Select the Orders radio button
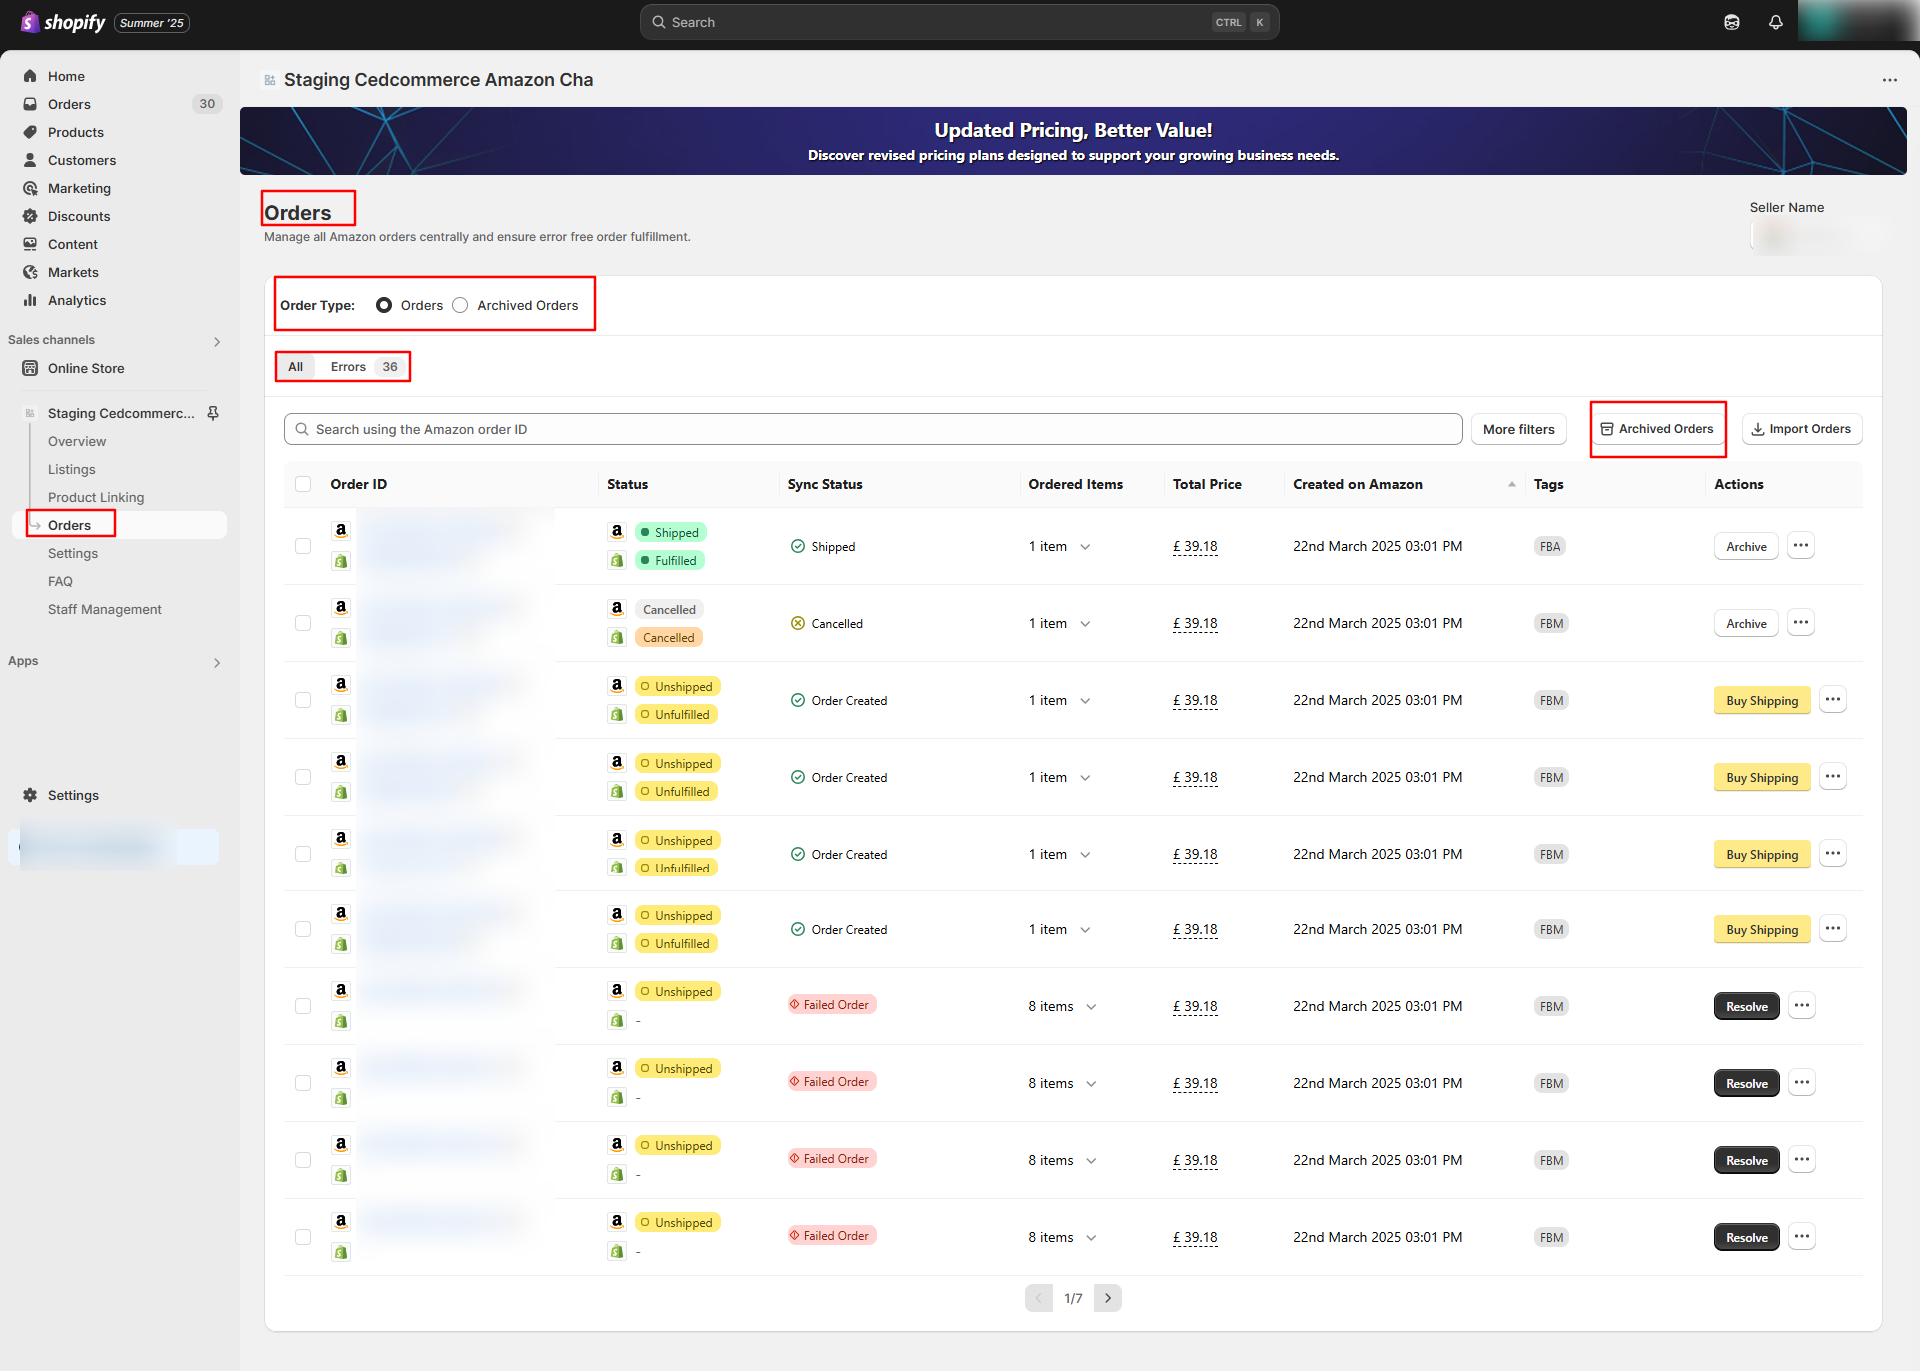Image resolution: width=1920 pixels, height=1371 pixels. (x=384, y=305)
